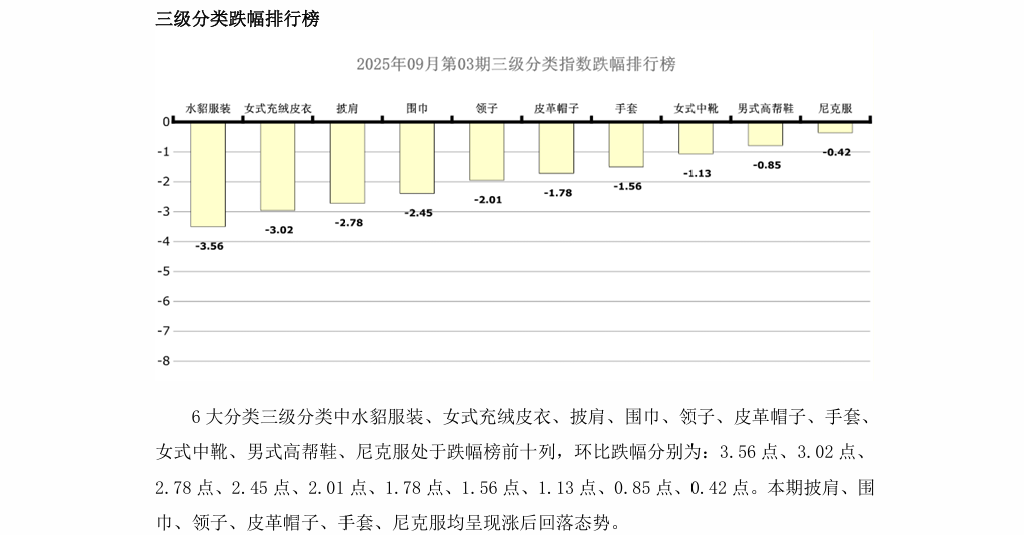Click the -3.56 data label
The width and height of the screenshot is (1024, 535).
[209, 245]
